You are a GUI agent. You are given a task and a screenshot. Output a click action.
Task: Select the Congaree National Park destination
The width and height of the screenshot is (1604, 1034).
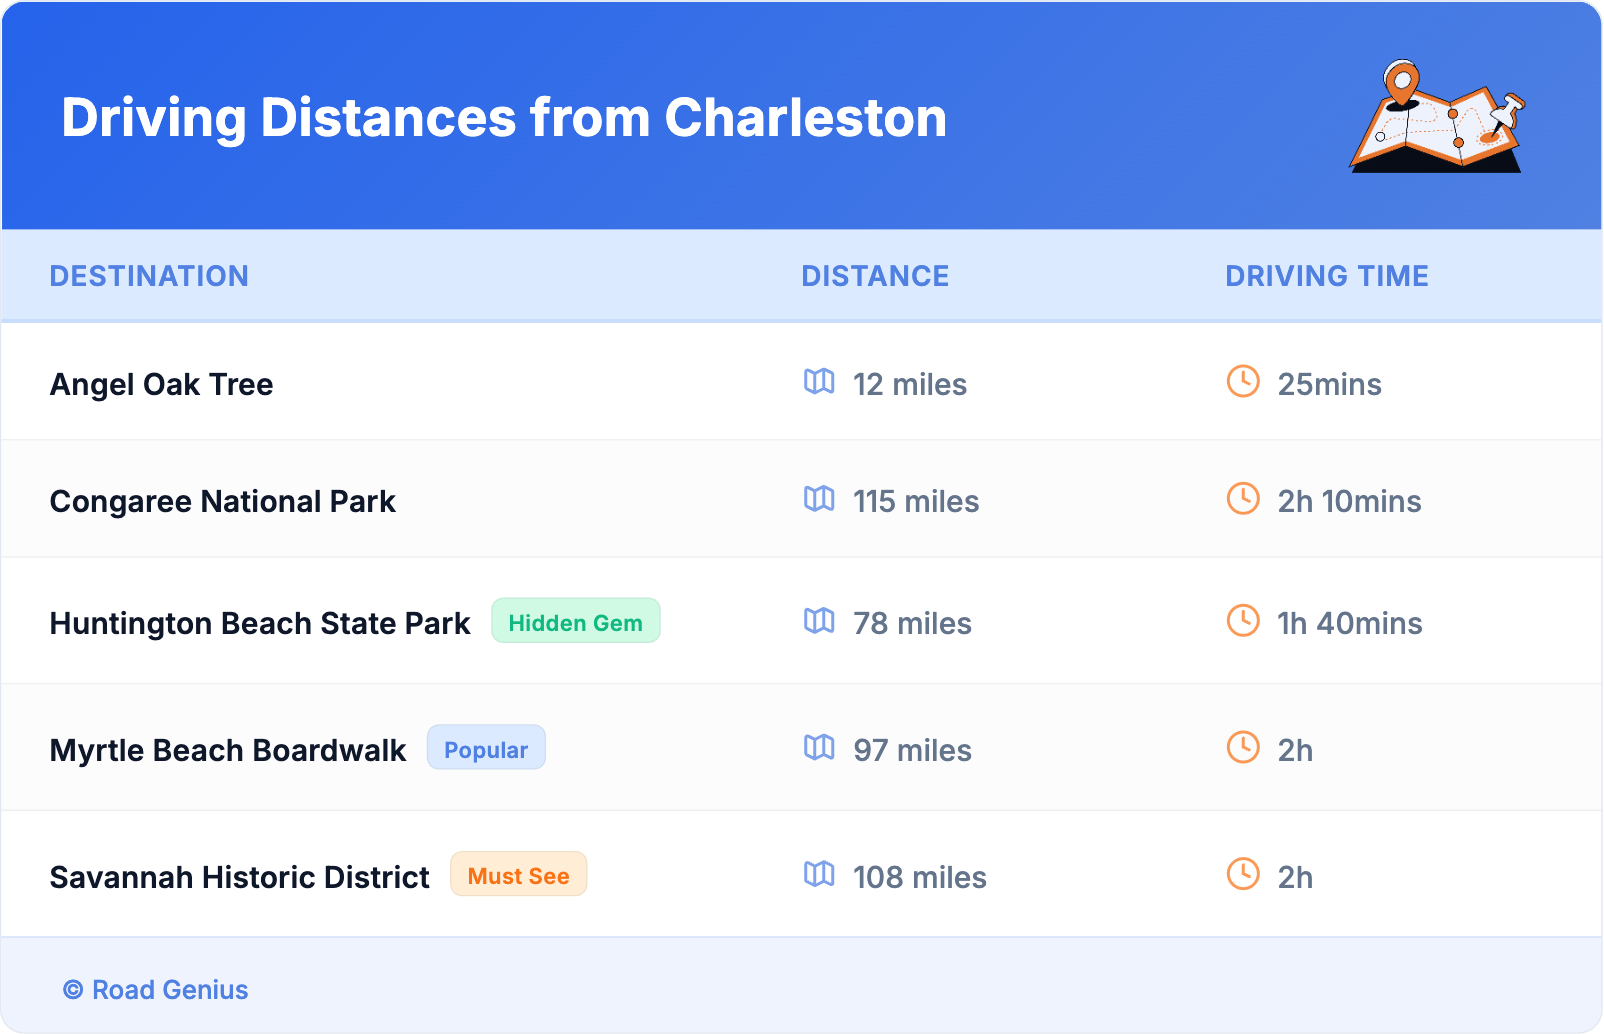click(x=223, y=501)
